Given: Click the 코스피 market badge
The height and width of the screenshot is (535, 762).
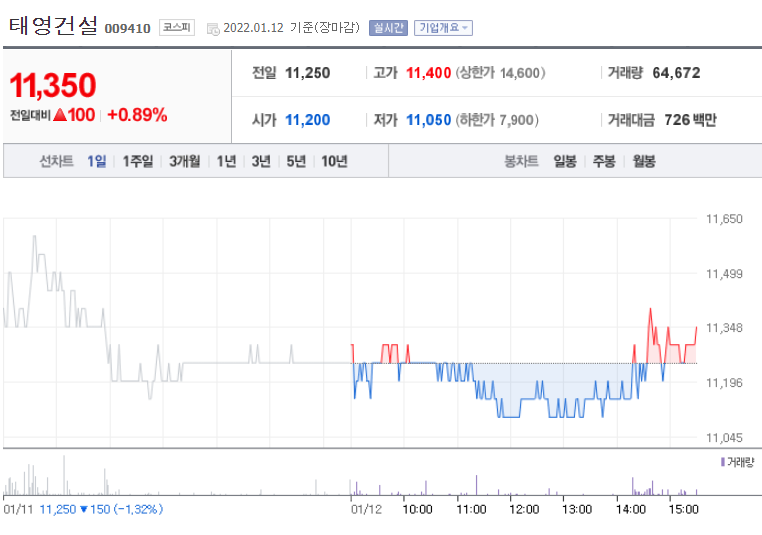Looking at the screenshot, I should [x=177, y=28].
